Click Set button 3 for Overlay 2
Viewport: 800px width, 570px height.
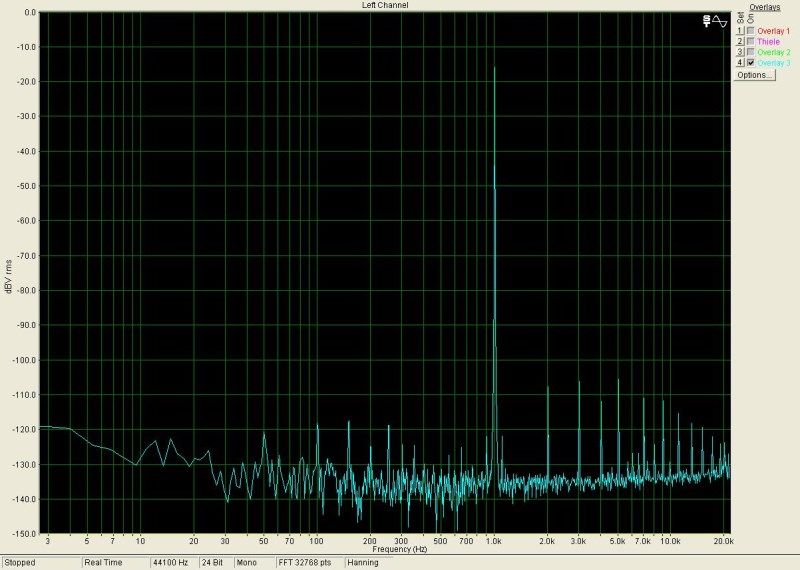(740, 52)
